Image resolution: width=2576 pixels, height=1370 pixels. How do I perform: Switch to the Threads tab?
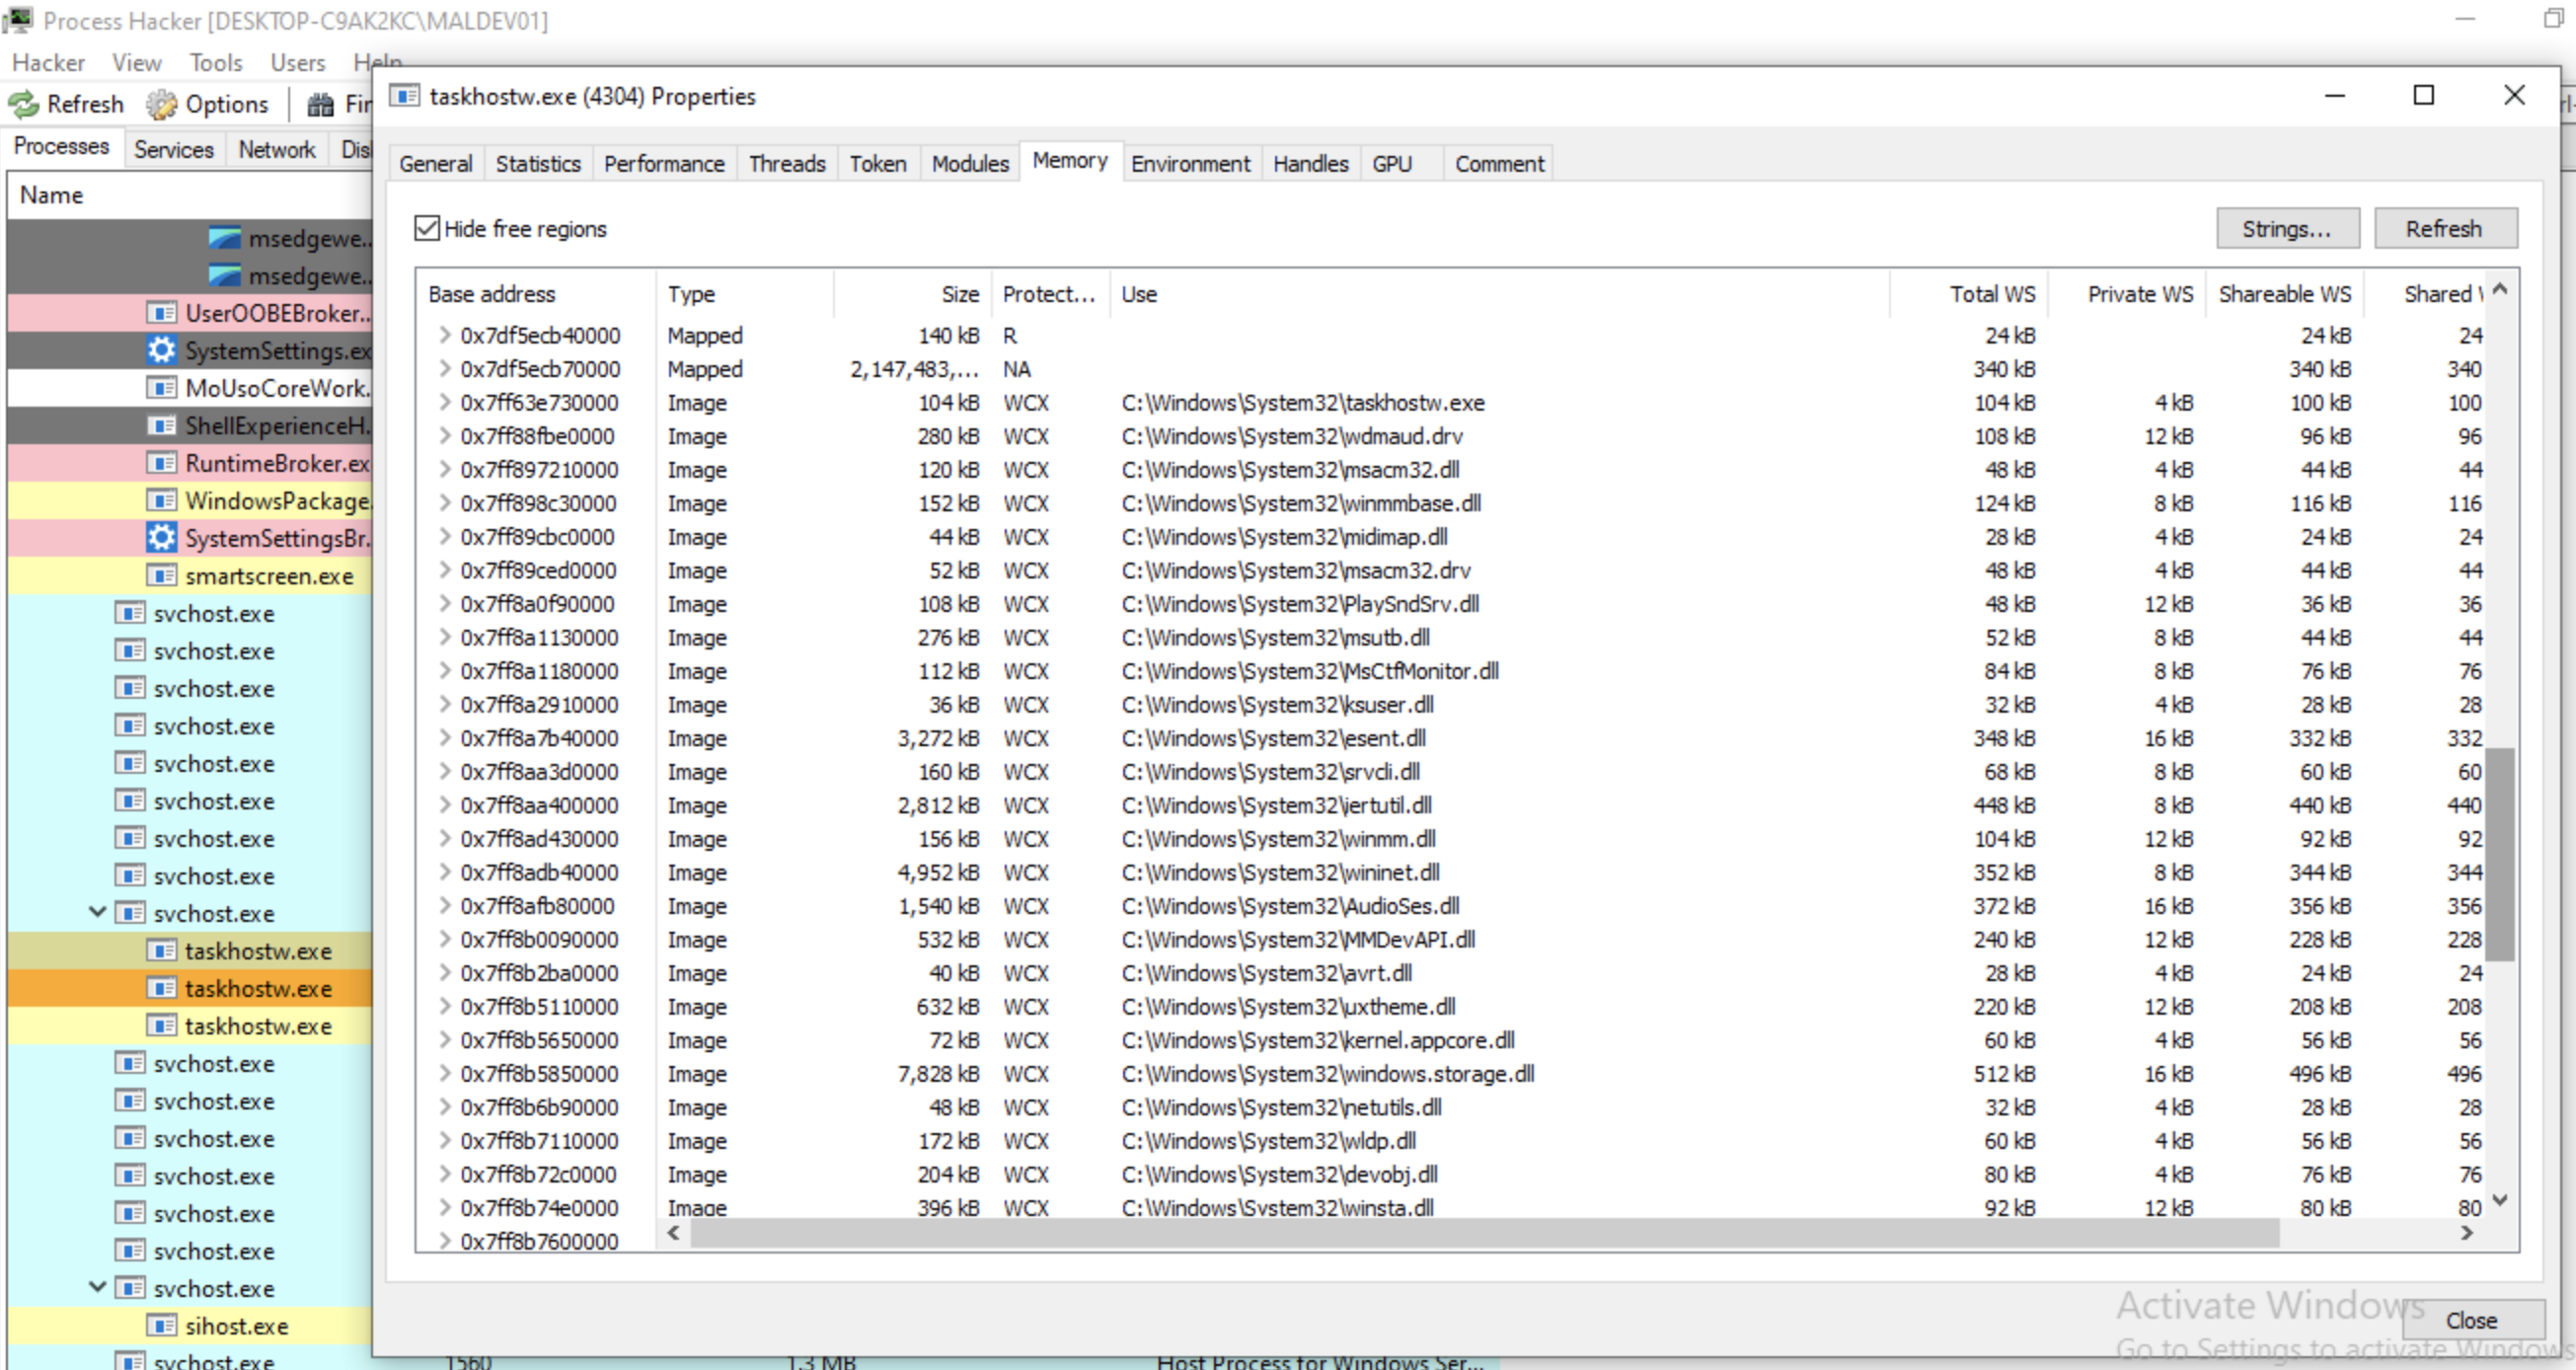click(786, 163)
